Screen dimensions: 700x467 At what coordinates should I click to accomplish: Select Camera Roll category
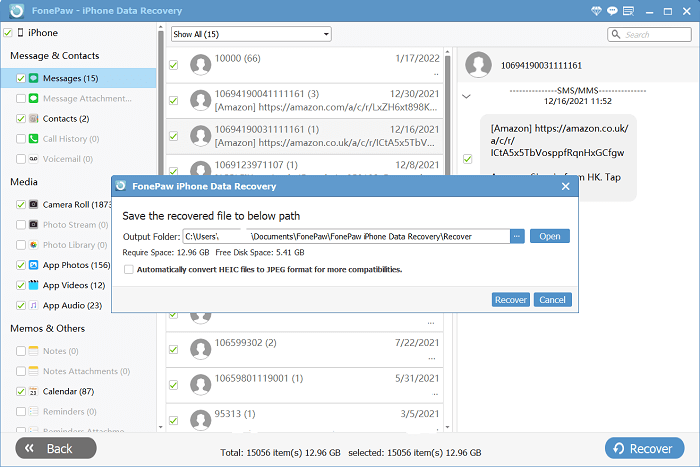pyautogui.click(x=77, y=204)
